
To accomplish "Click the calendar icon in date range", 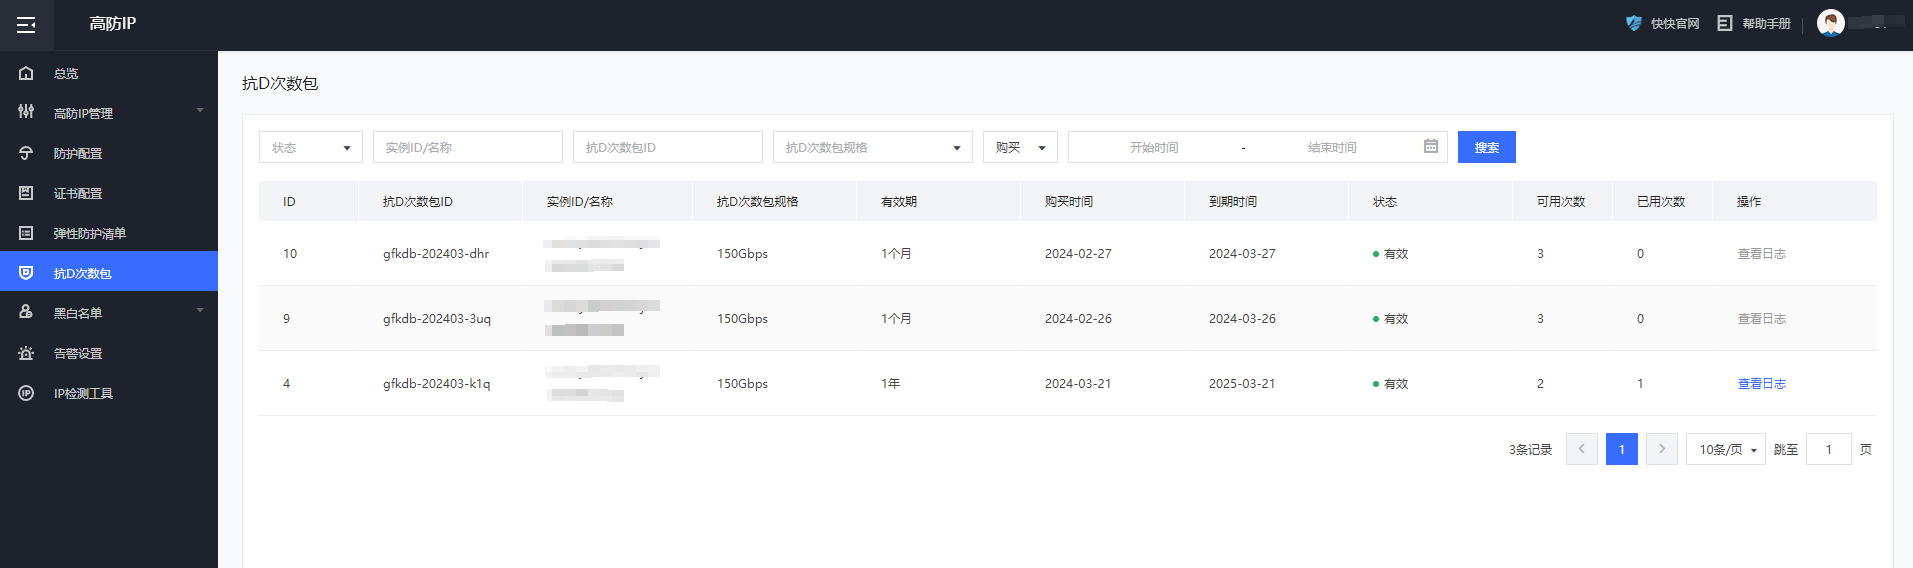I will pyautogui.click(x=1430, y=146).
